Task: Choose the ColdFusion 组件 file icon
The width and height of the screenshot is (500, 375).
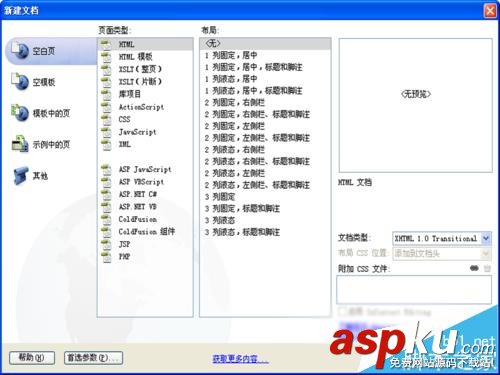Action: click(106, 231)
